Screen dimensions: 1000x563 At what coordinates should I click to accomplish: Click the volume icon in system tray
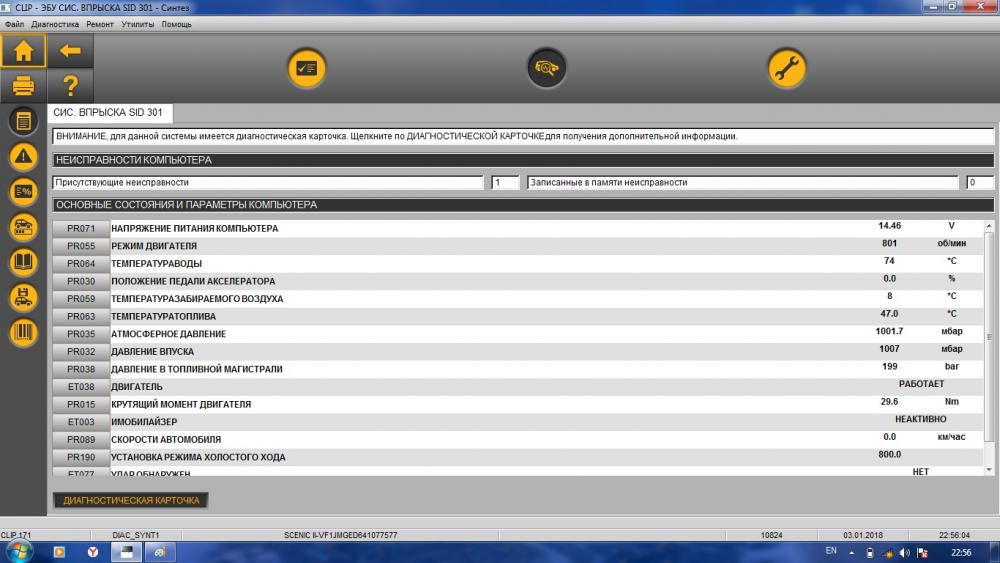click(904, 552)
